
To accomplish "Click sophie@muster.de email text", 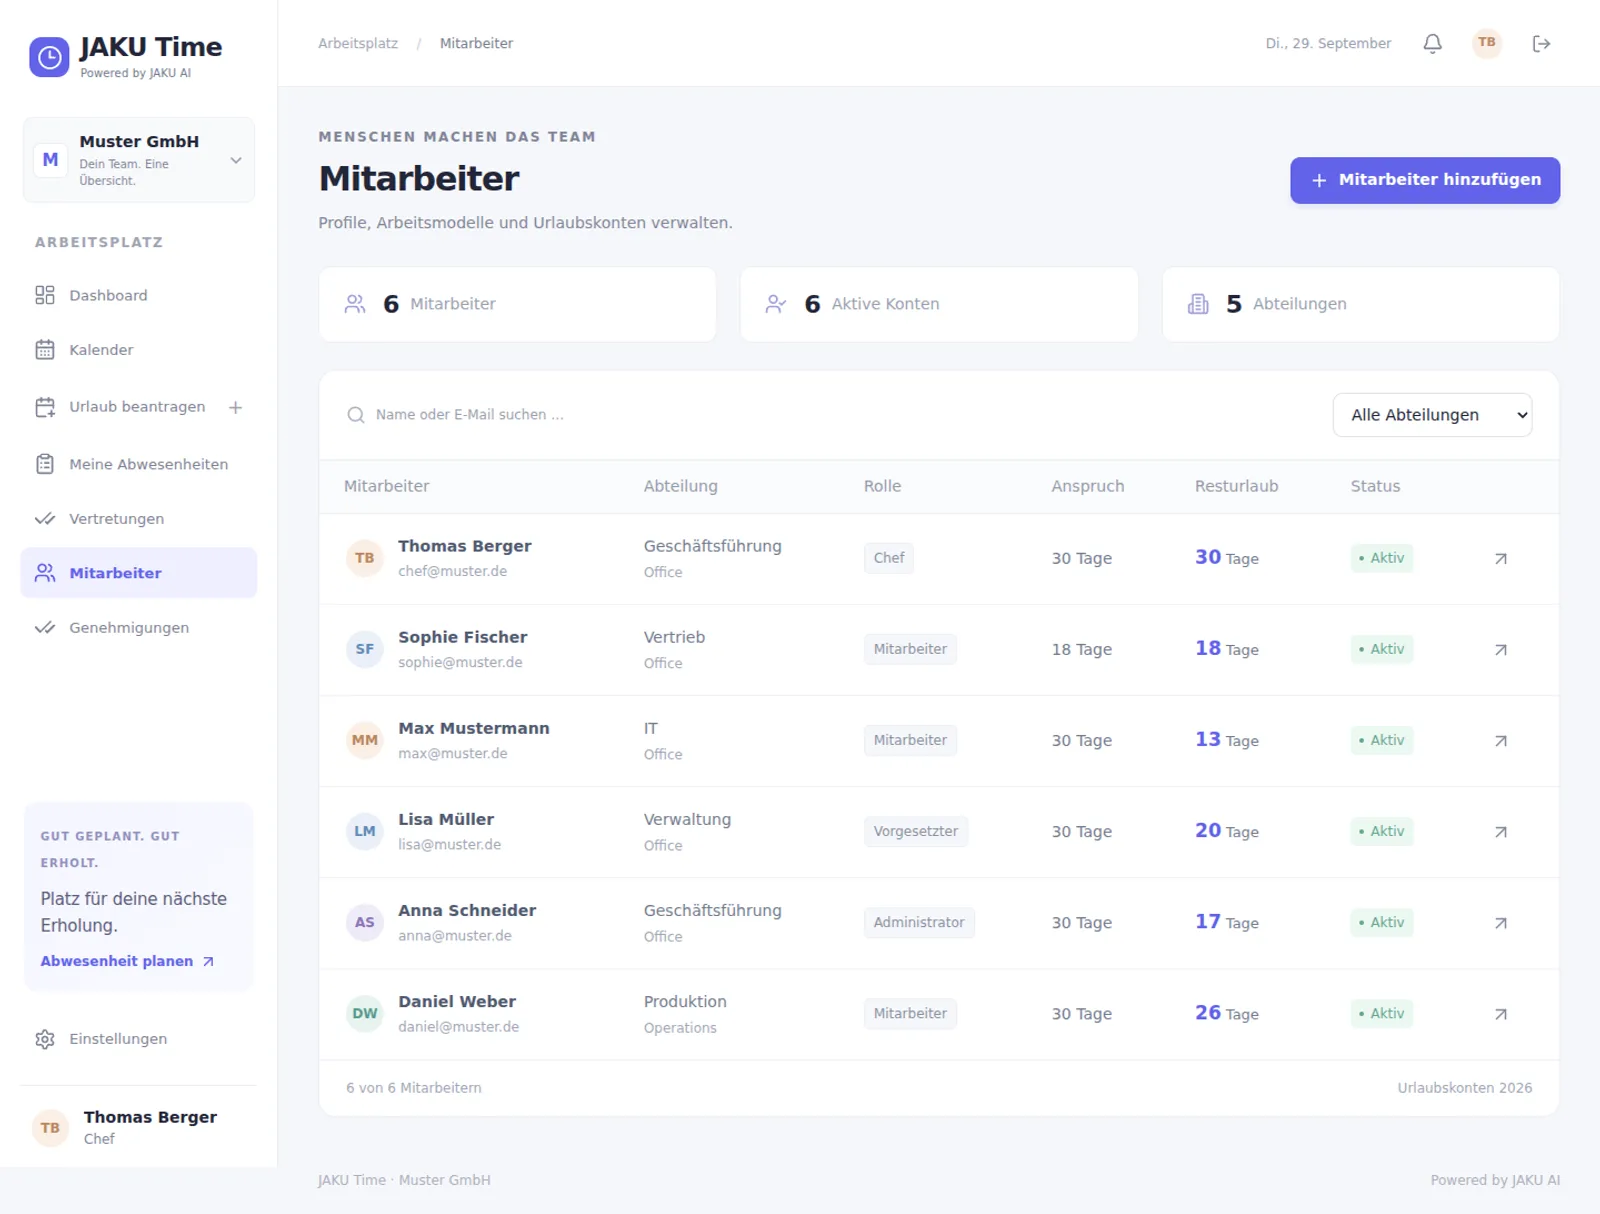I will (460, 662).
